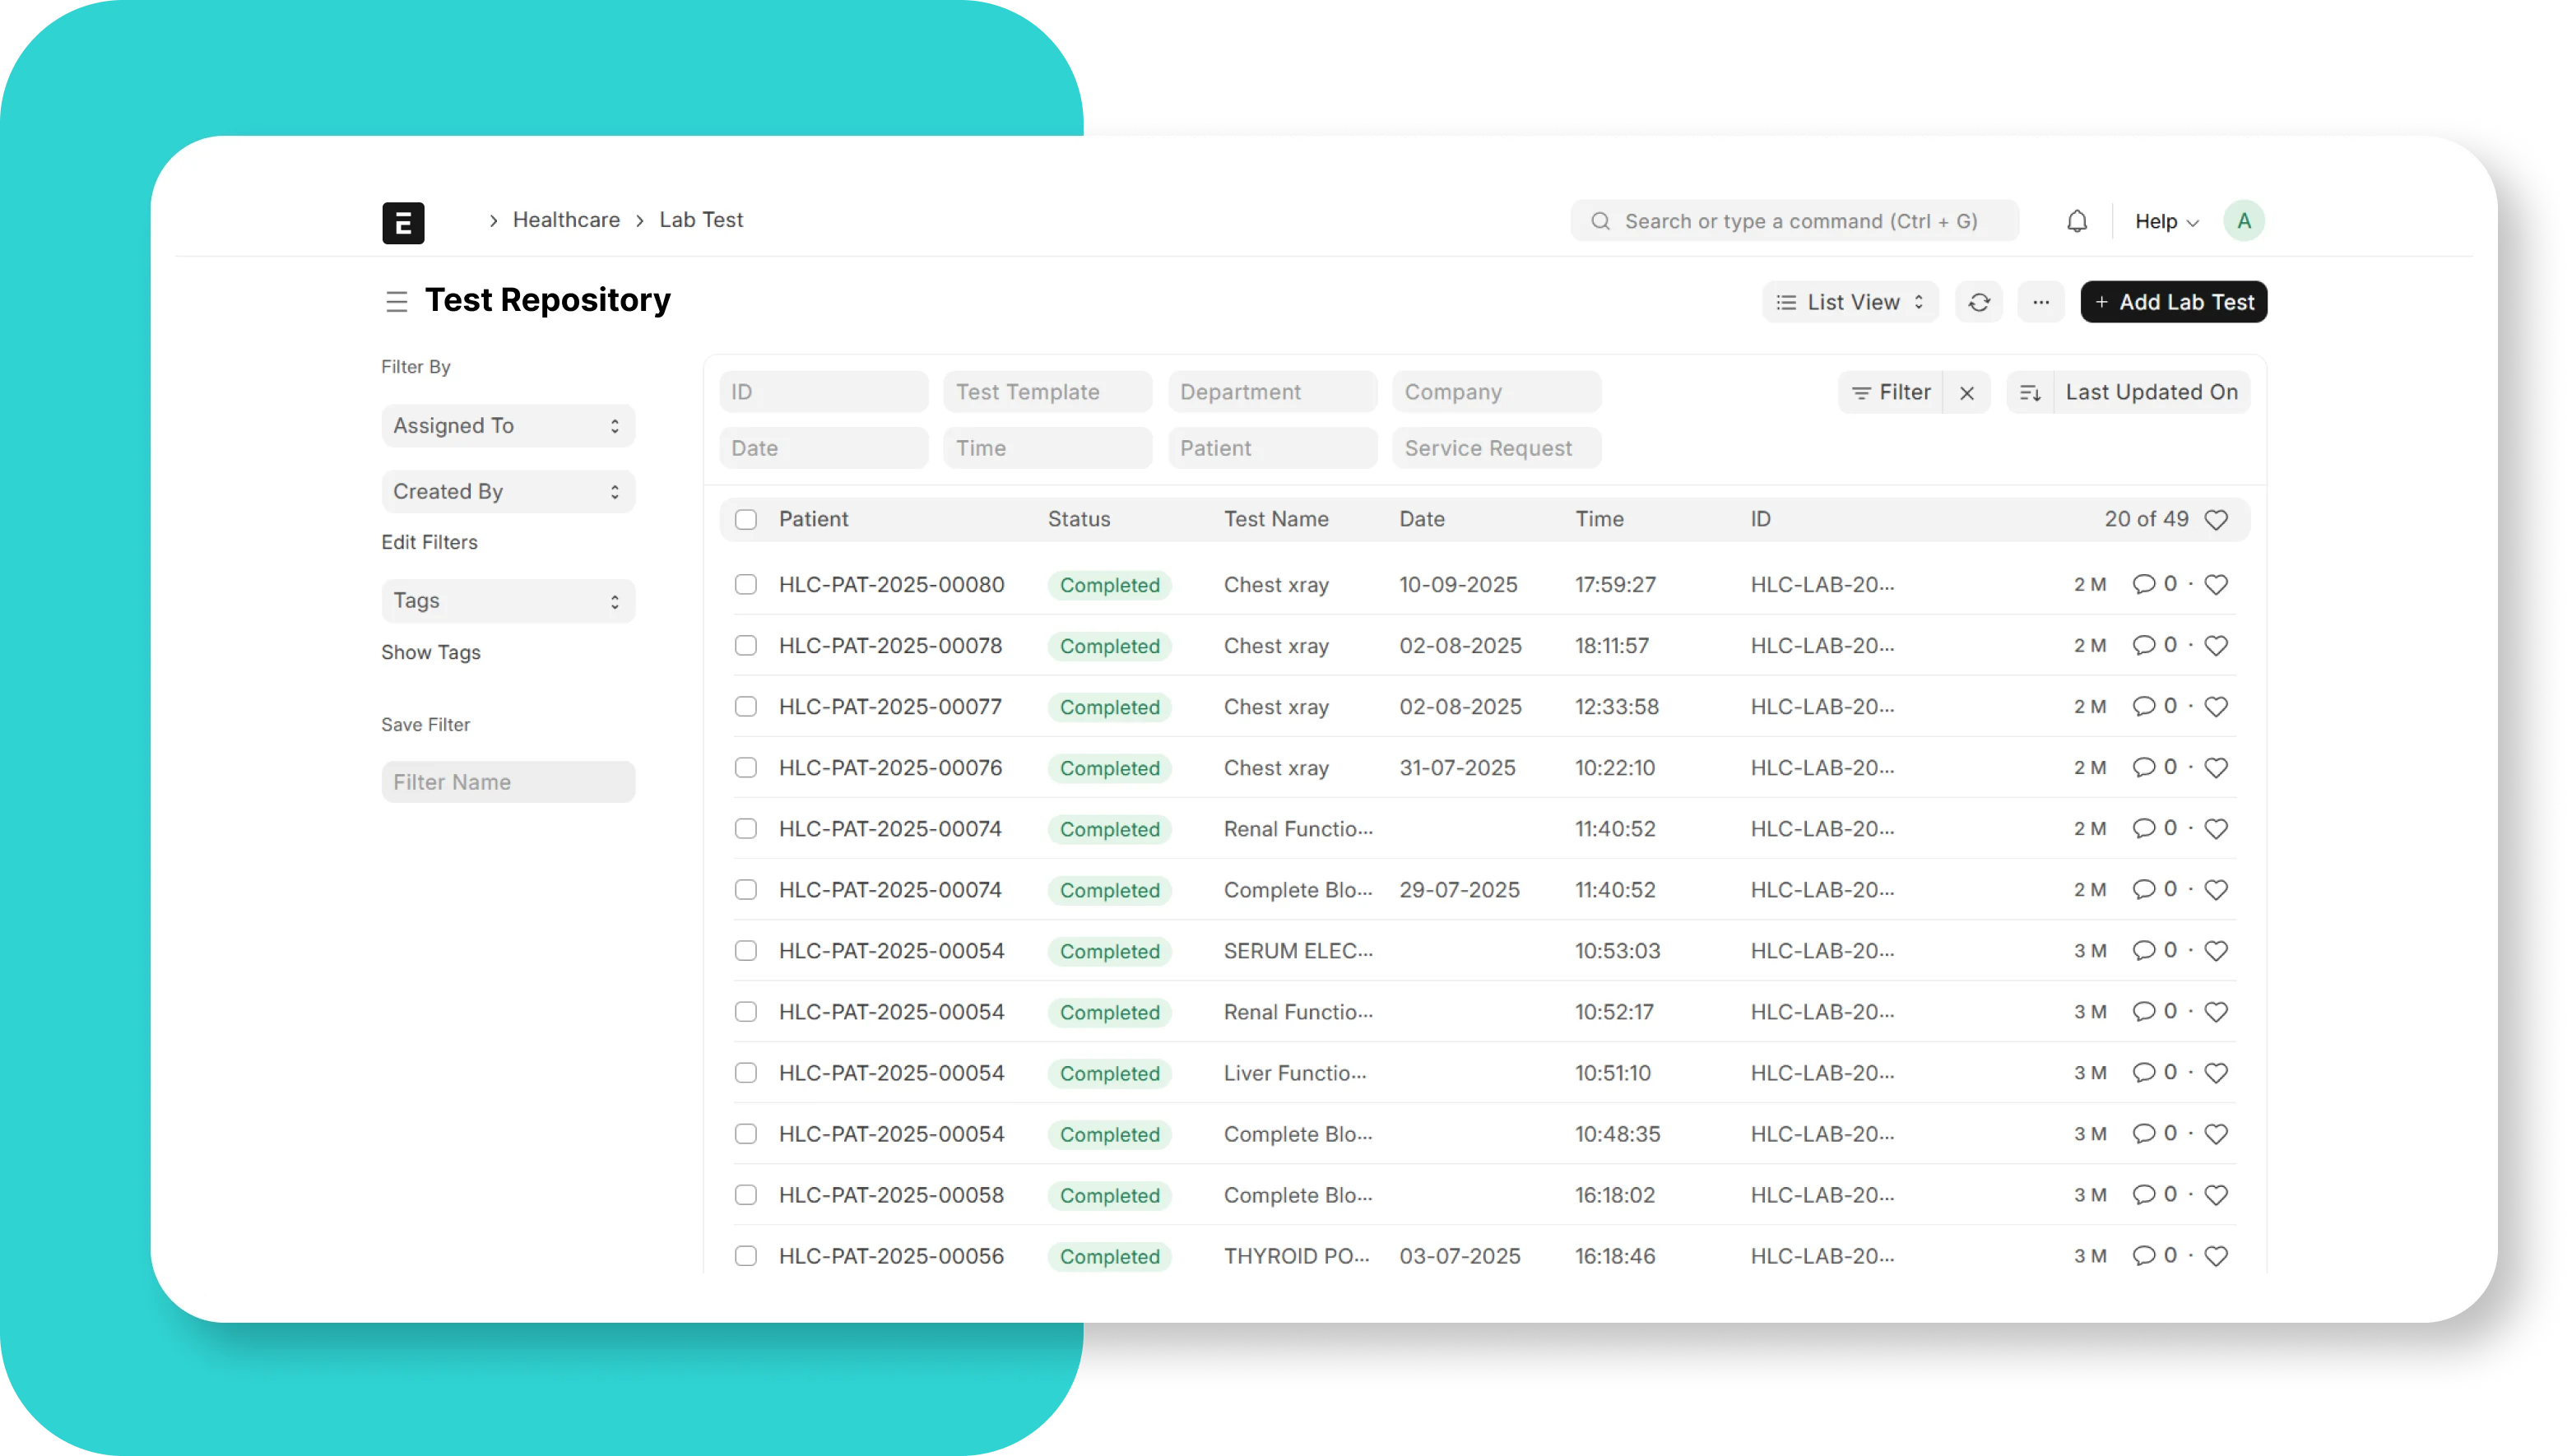Click the black E app logo

[403, 222]
